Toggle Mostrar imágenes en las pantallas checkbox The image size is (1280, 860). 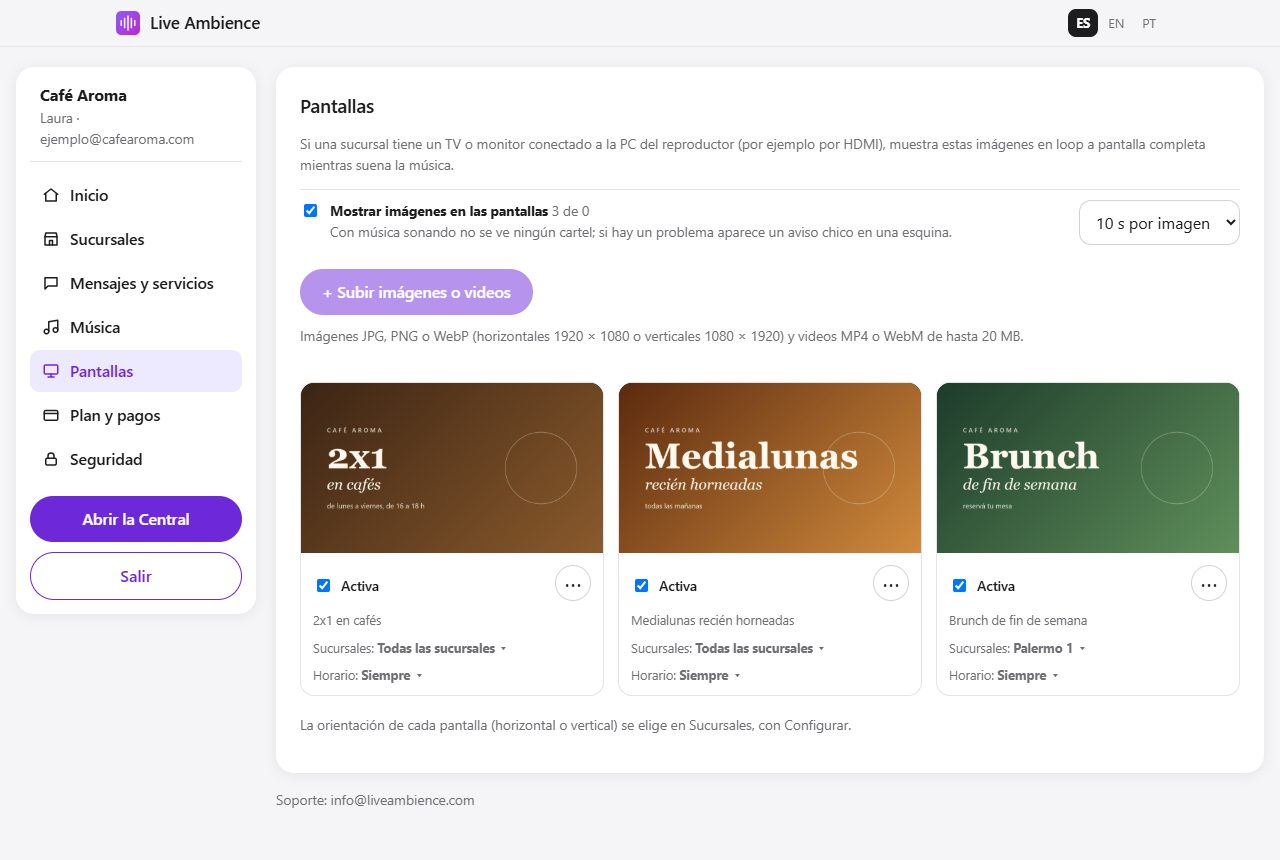tap(311, 211)
